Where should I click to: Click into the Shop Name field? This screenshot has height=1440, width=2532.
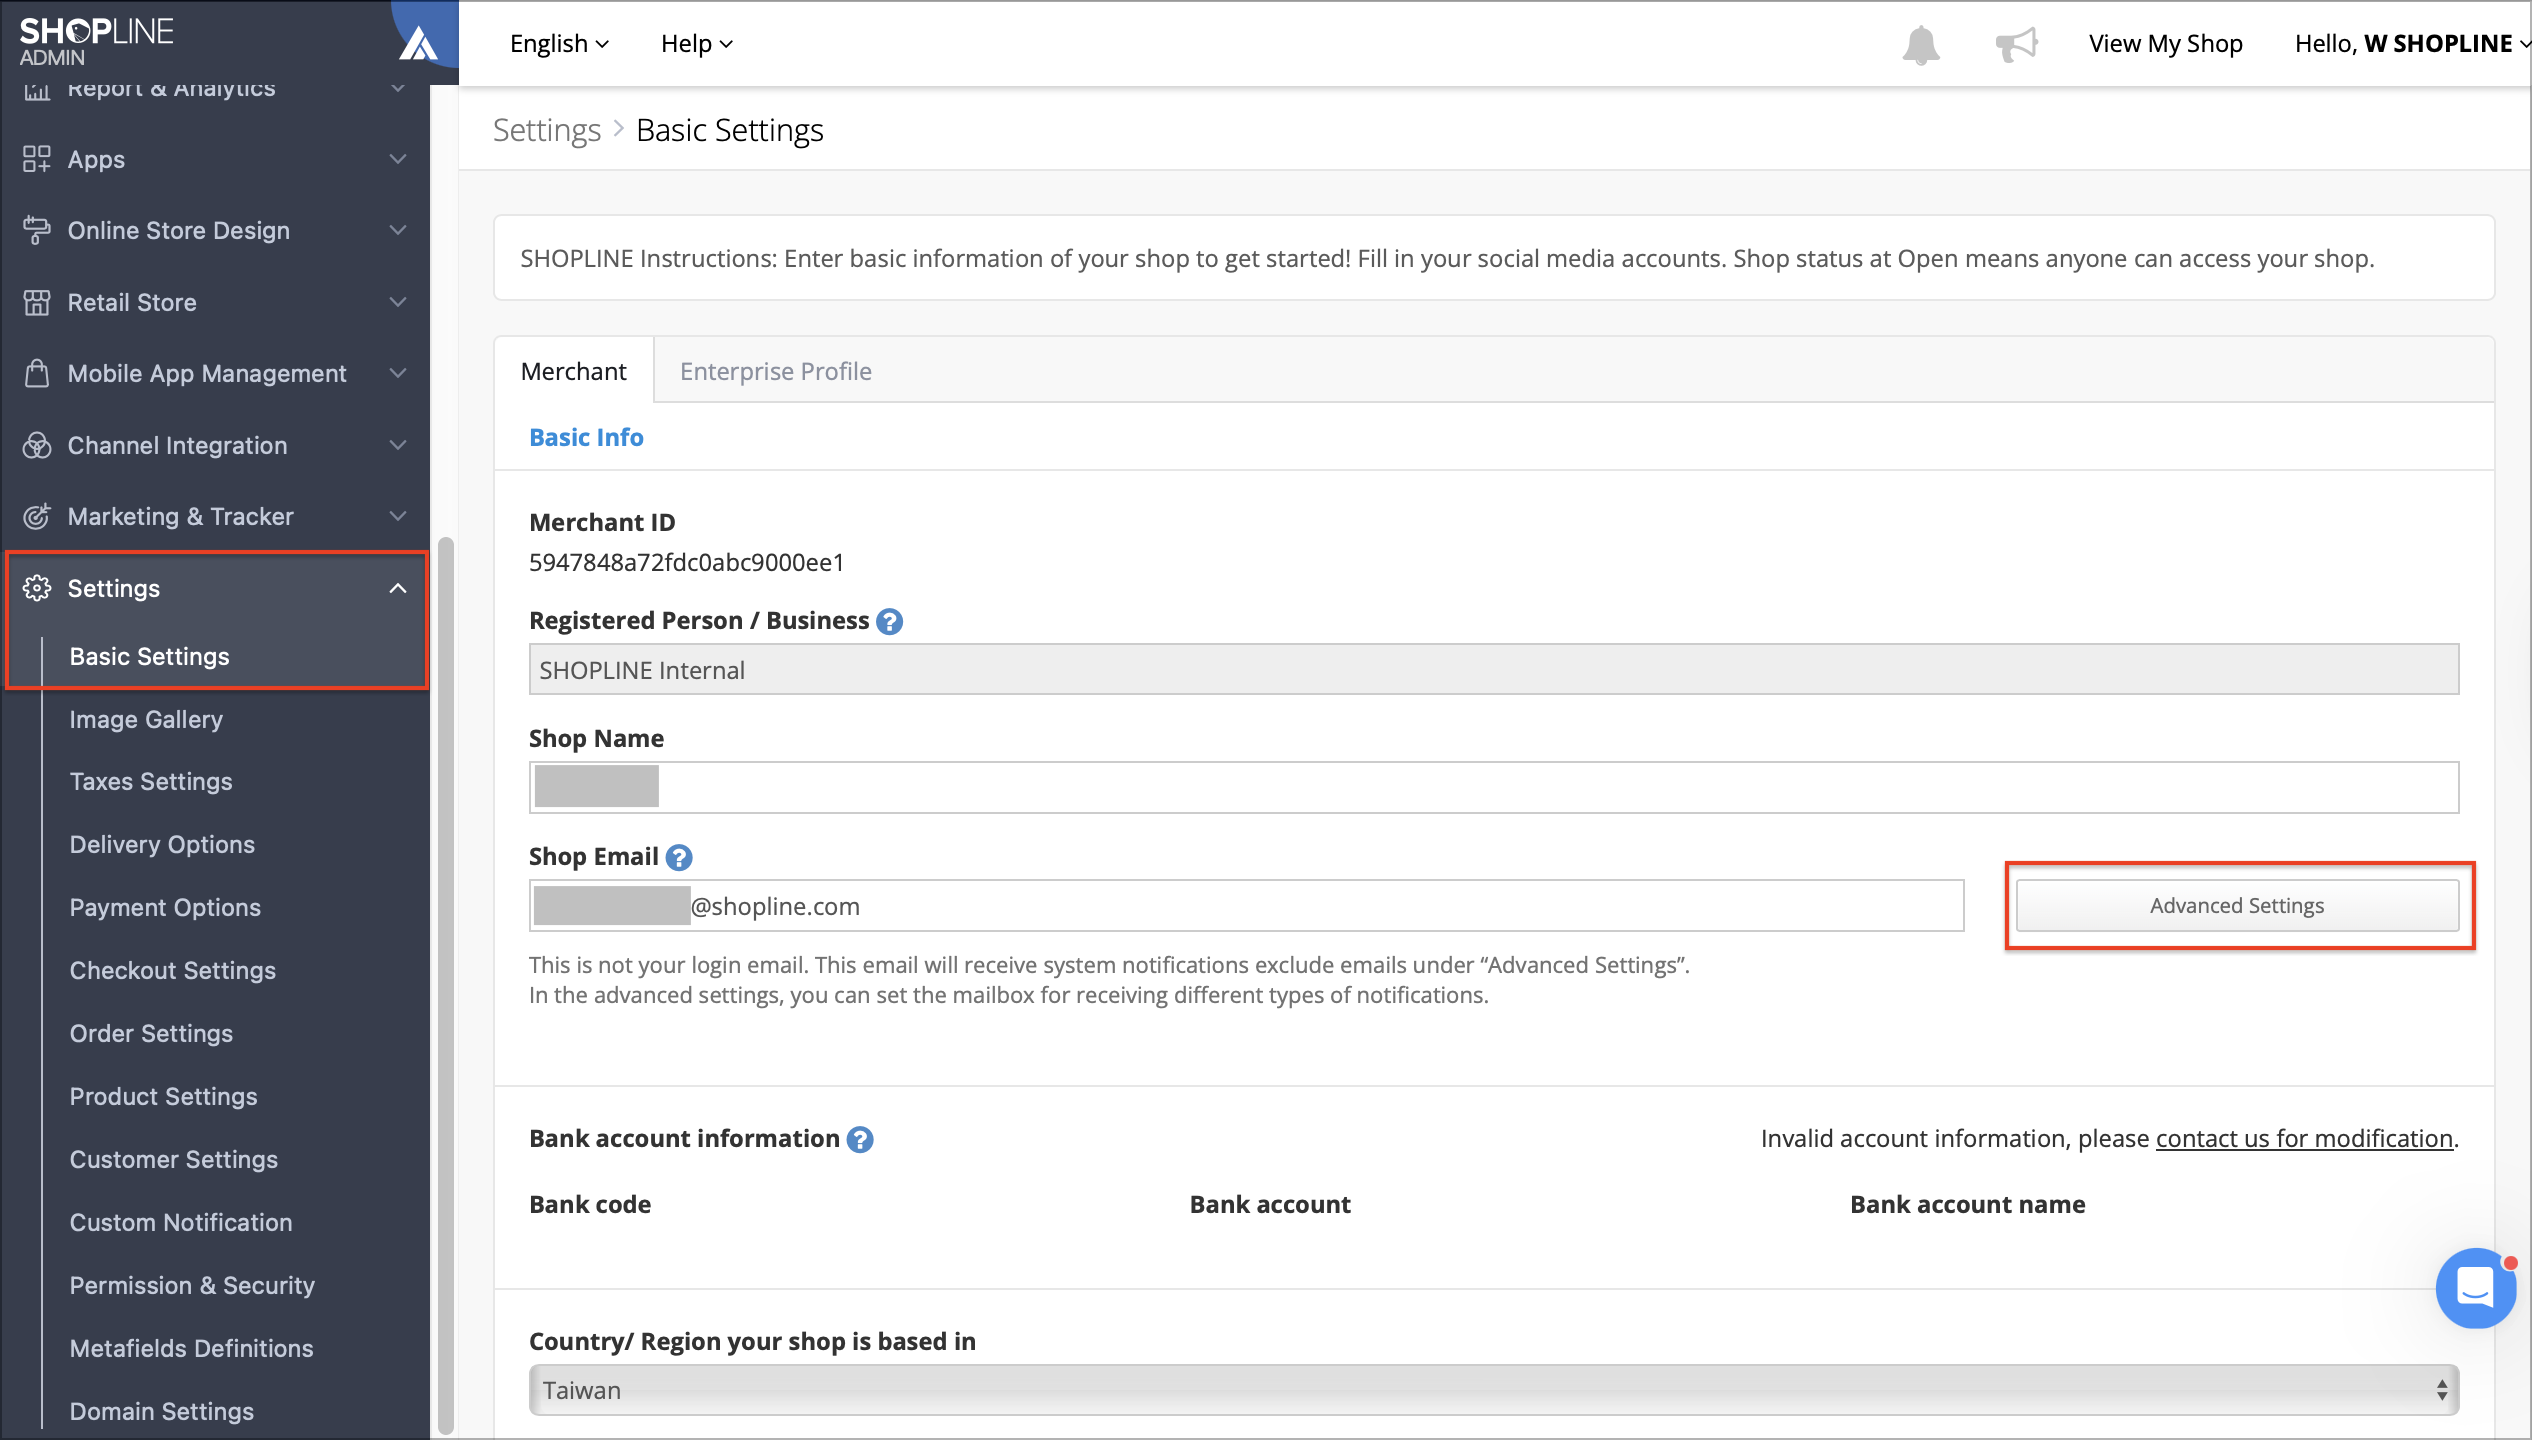pyautogui.click(x=1494, y=787)
